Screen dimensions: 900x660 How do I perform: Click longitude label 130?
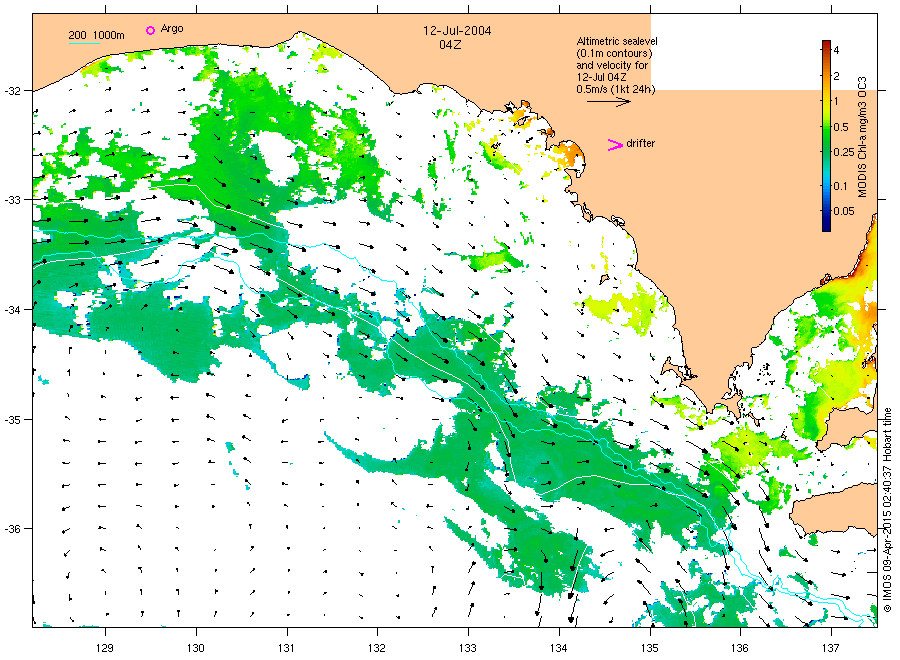pos(196,649)
